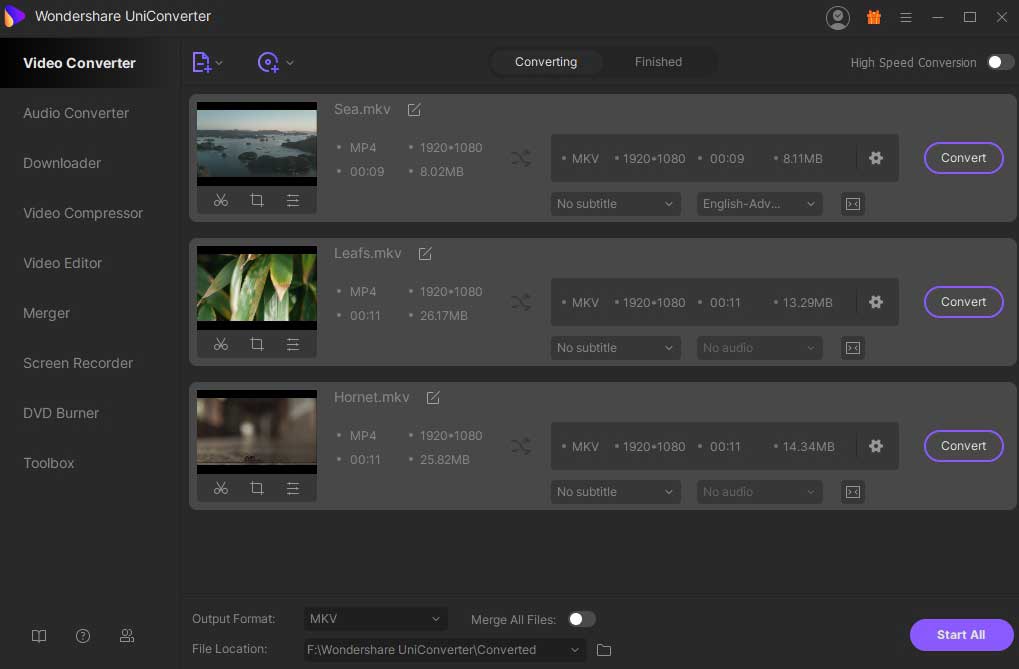Click the crop icon under Leafs.mkv thumbnail
Image resolution: width=1019 pixels, height=669 pixels.
click(257, 345)
